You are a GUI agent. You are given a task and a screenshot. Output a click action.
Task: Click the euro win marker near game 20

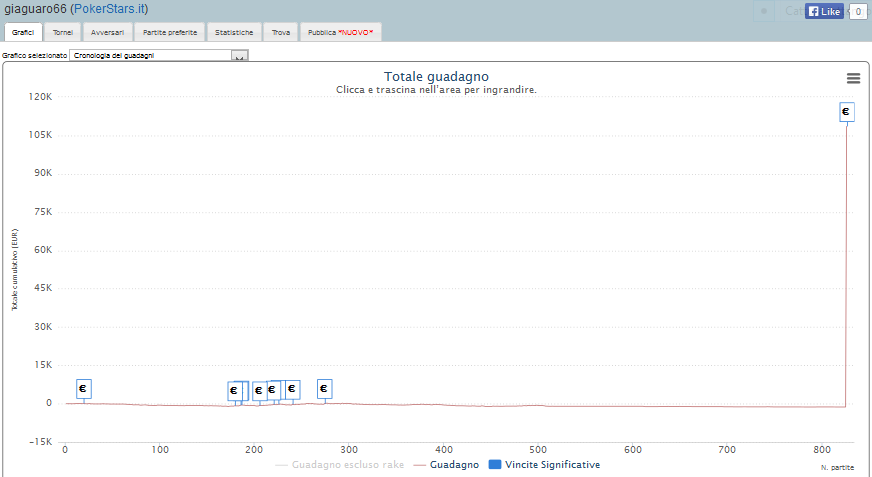tap(83, 389)
